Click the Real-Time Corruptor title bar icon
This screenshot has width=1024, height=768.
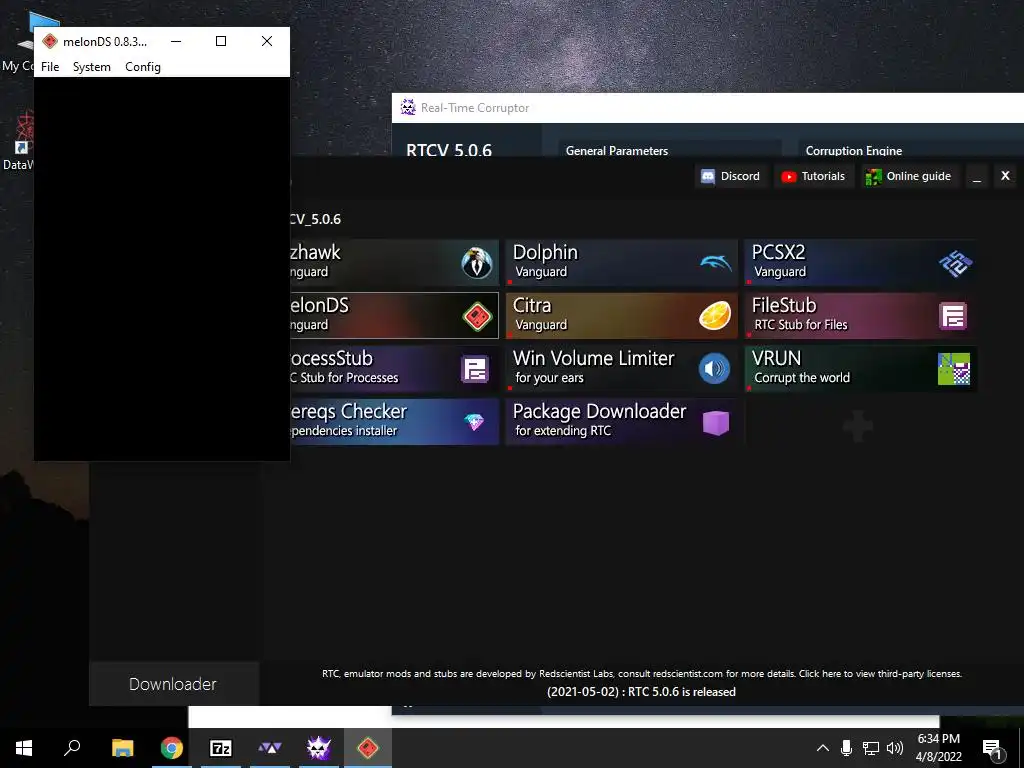408,107
